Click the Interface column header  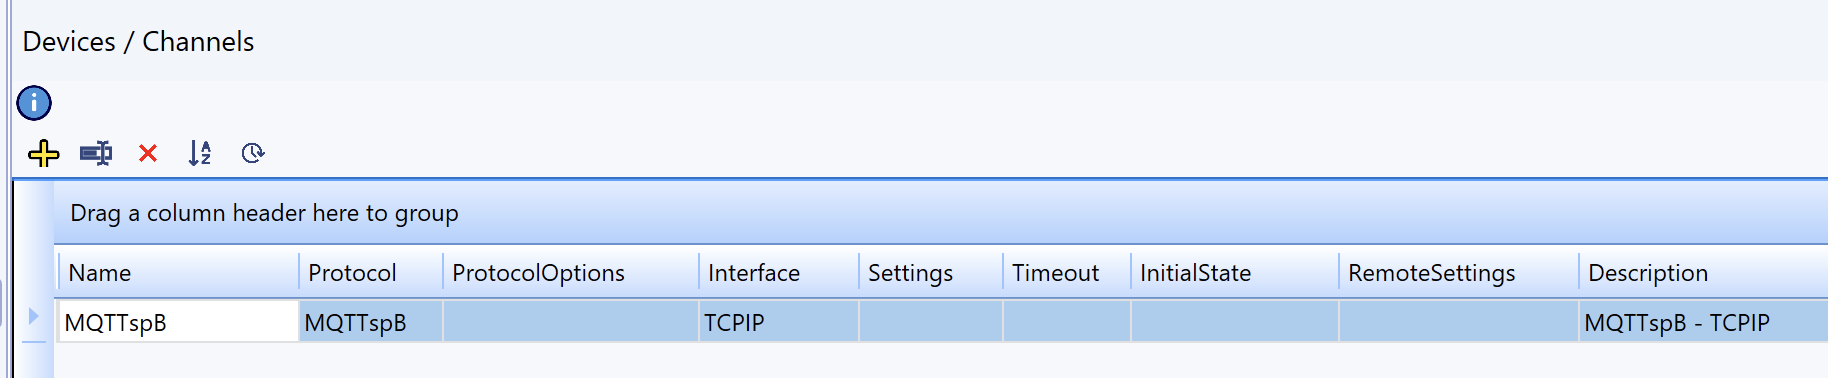click(779, 272)
